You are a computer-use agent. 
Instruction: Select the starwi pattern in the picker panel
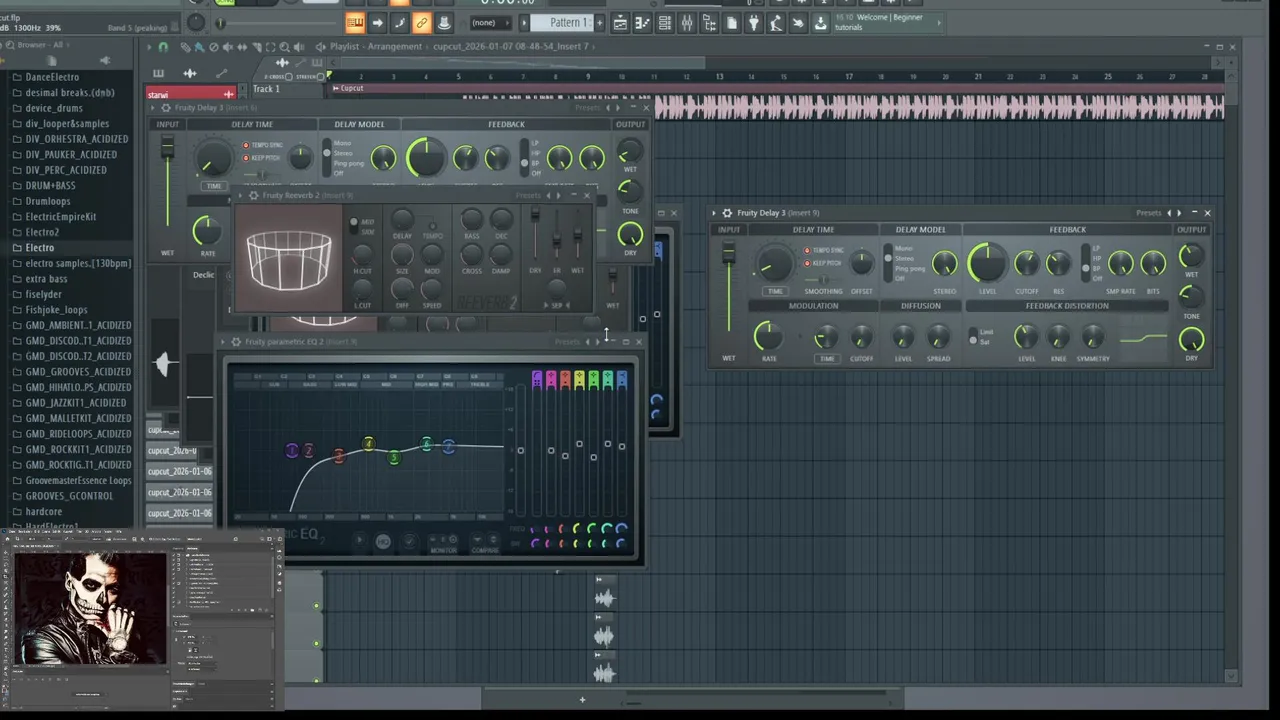[190, 94]
